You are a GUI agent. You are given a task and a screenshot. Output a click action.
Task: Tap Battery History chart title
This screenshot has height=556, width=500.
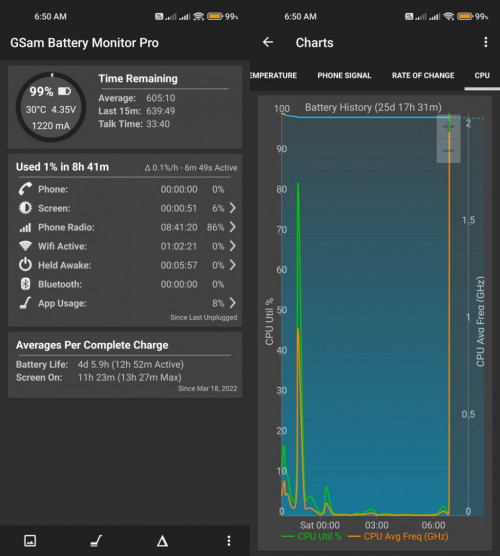click(373, 107)
